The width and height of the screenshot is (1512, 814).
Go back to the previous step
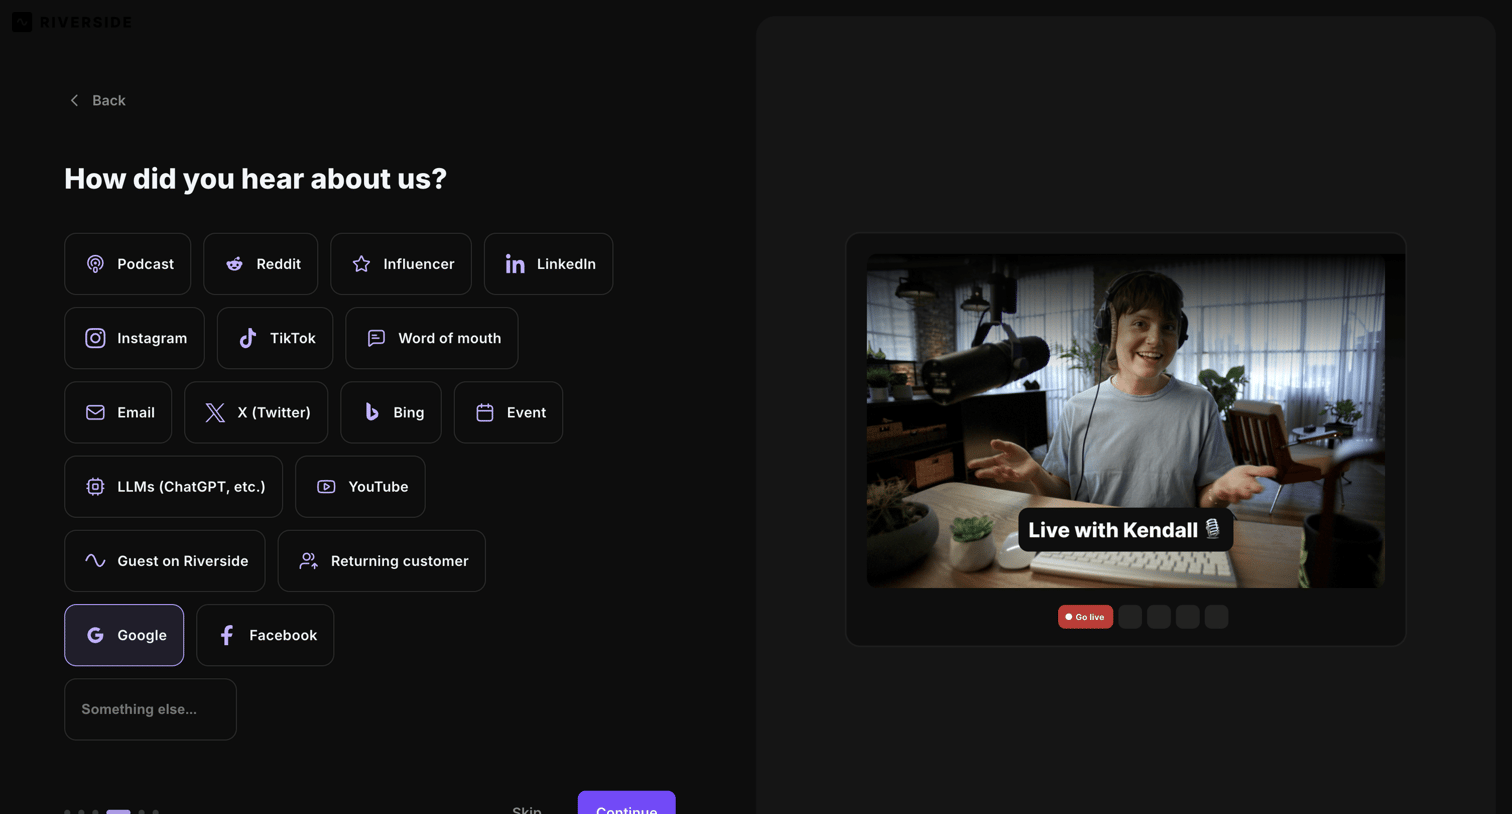[x=97, y=100]
